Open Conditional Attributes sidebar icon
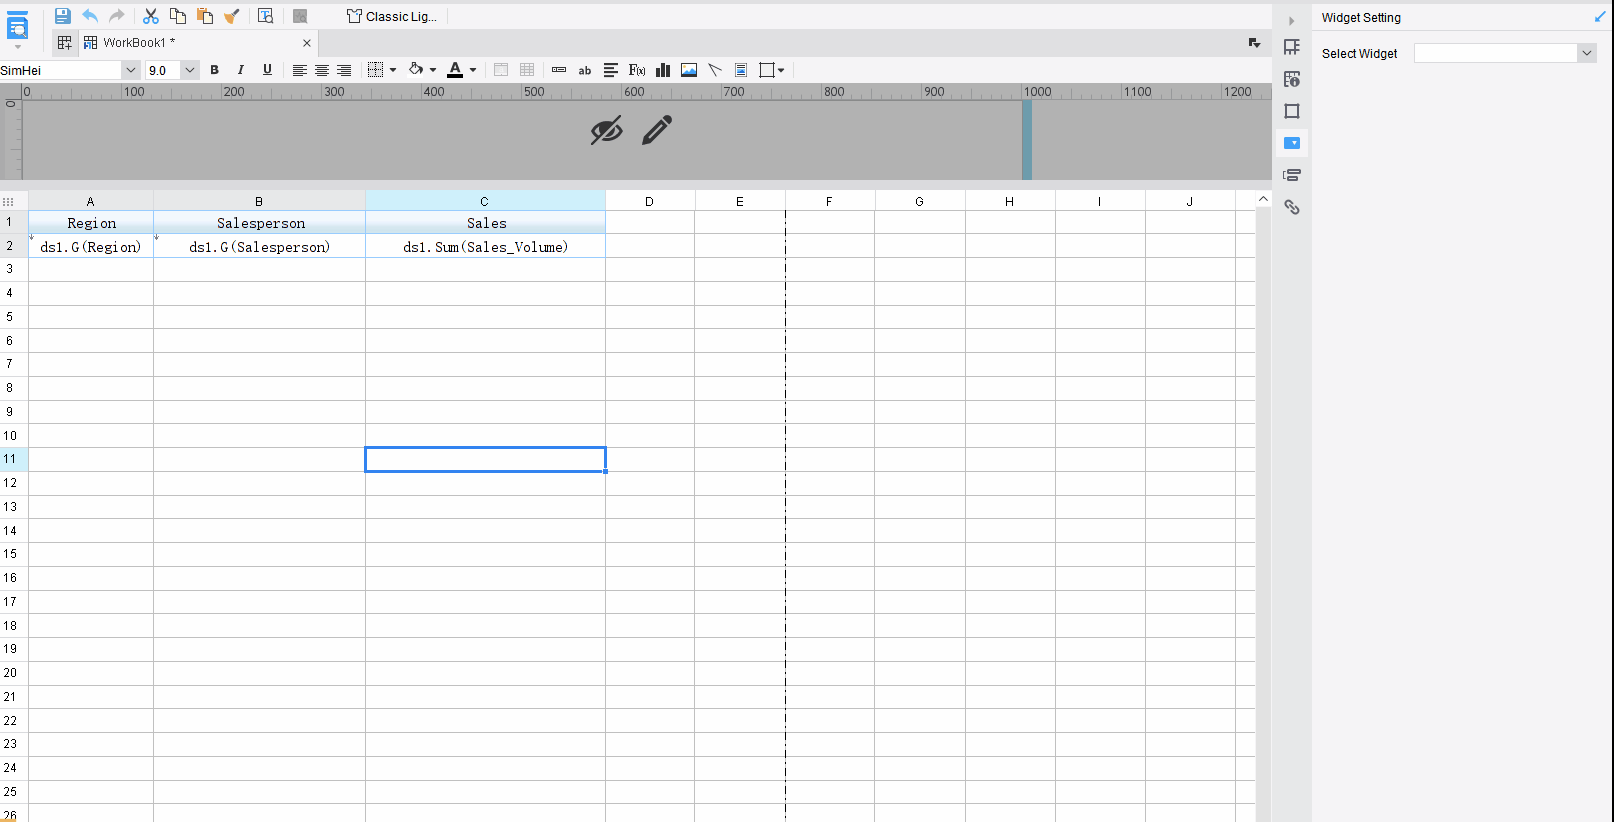1614x822 pixels. (x=1292, y=175)
